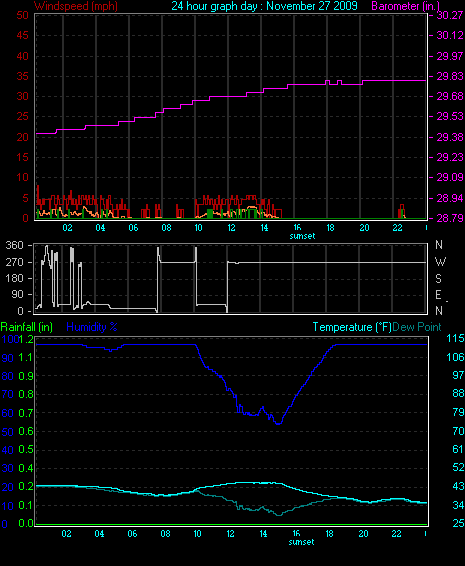Click the Barometer (in.) axis title
Image resolution: width=465 pixels, height=566 pixels.
pyautogui.click(x=406, y=6)
